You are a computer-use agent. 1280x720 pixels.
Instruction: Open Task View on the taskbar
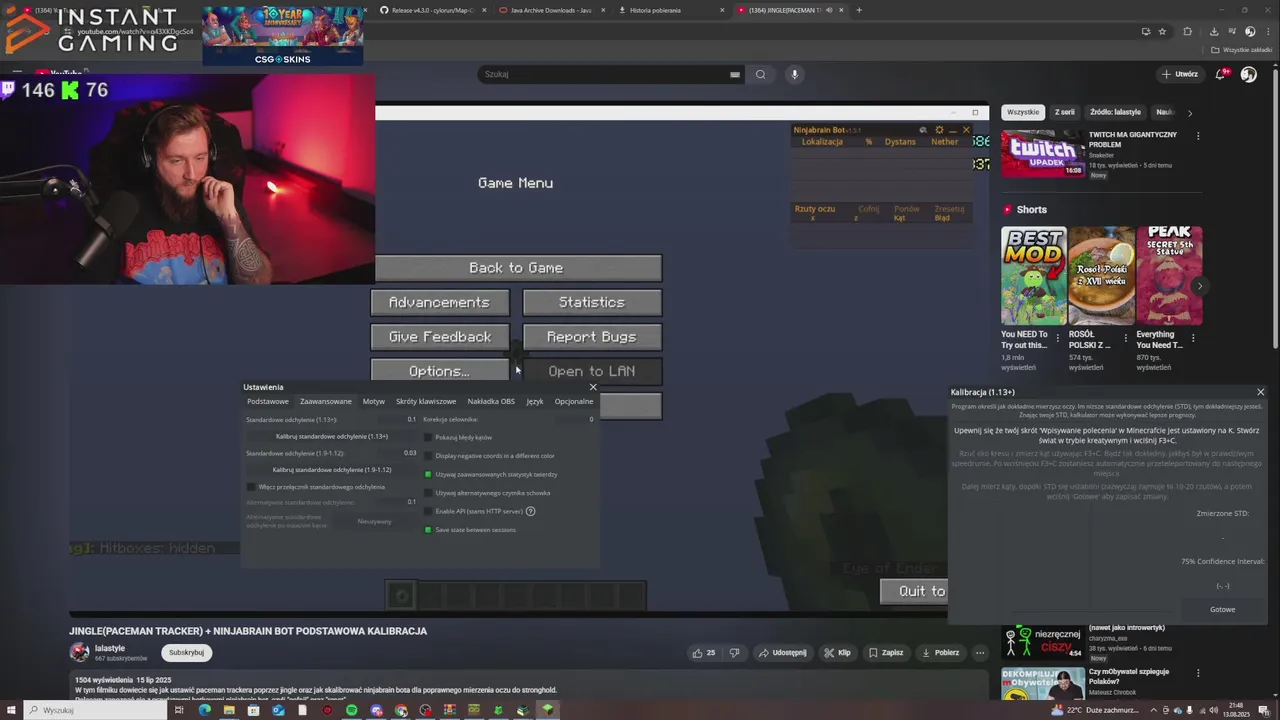(179, 710)
